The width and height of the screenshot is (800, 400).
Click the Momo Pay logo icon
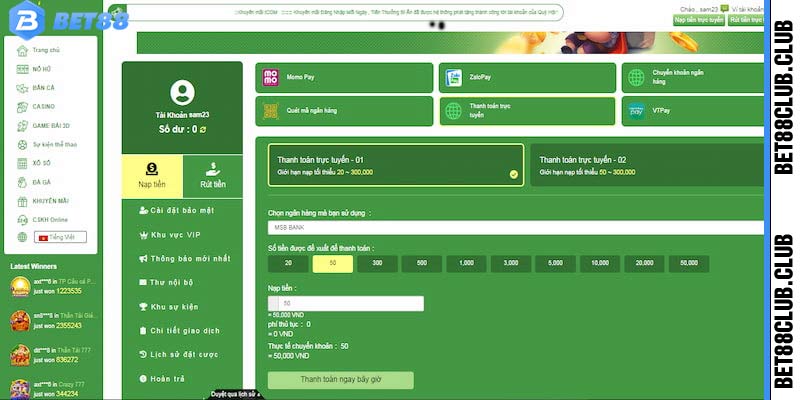[270, 78]
